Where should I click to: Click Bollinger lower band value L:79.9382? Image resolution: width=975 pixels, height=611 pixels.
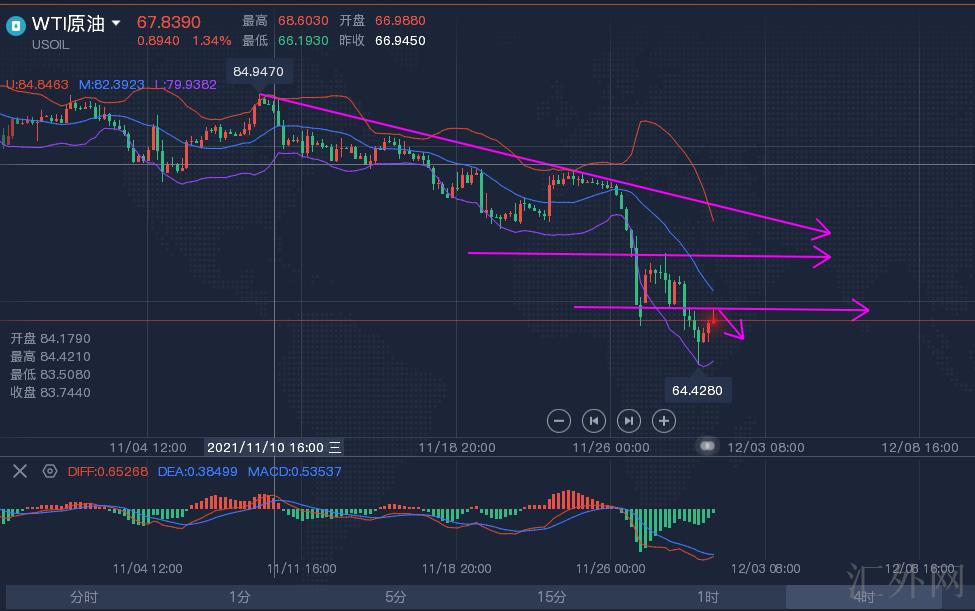coord(185,85)
